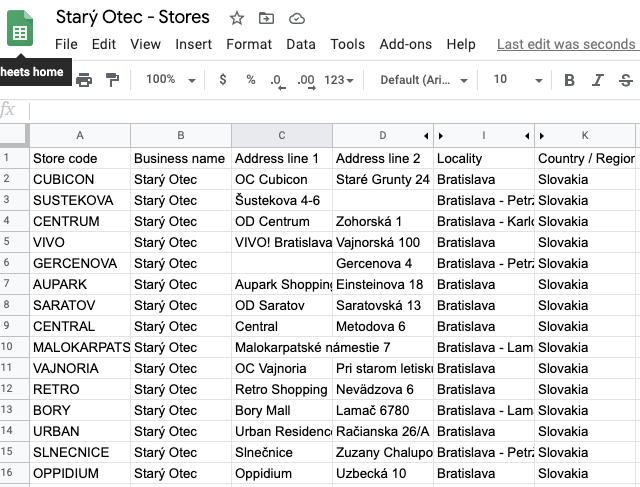
Task: Open the 123 more formats dropdown
Action: [339, 80]
